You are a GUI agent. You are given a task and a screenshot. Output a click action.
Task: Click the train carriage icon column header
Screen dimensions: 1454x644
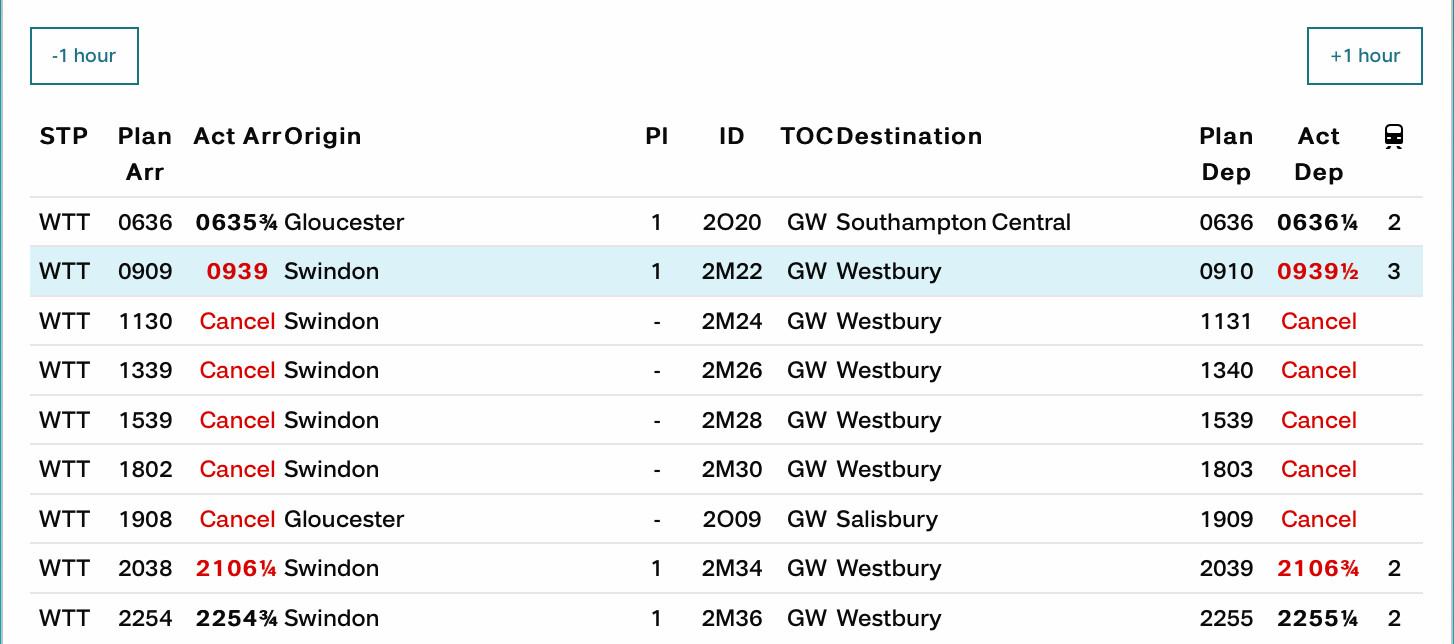pos(1394,136)
